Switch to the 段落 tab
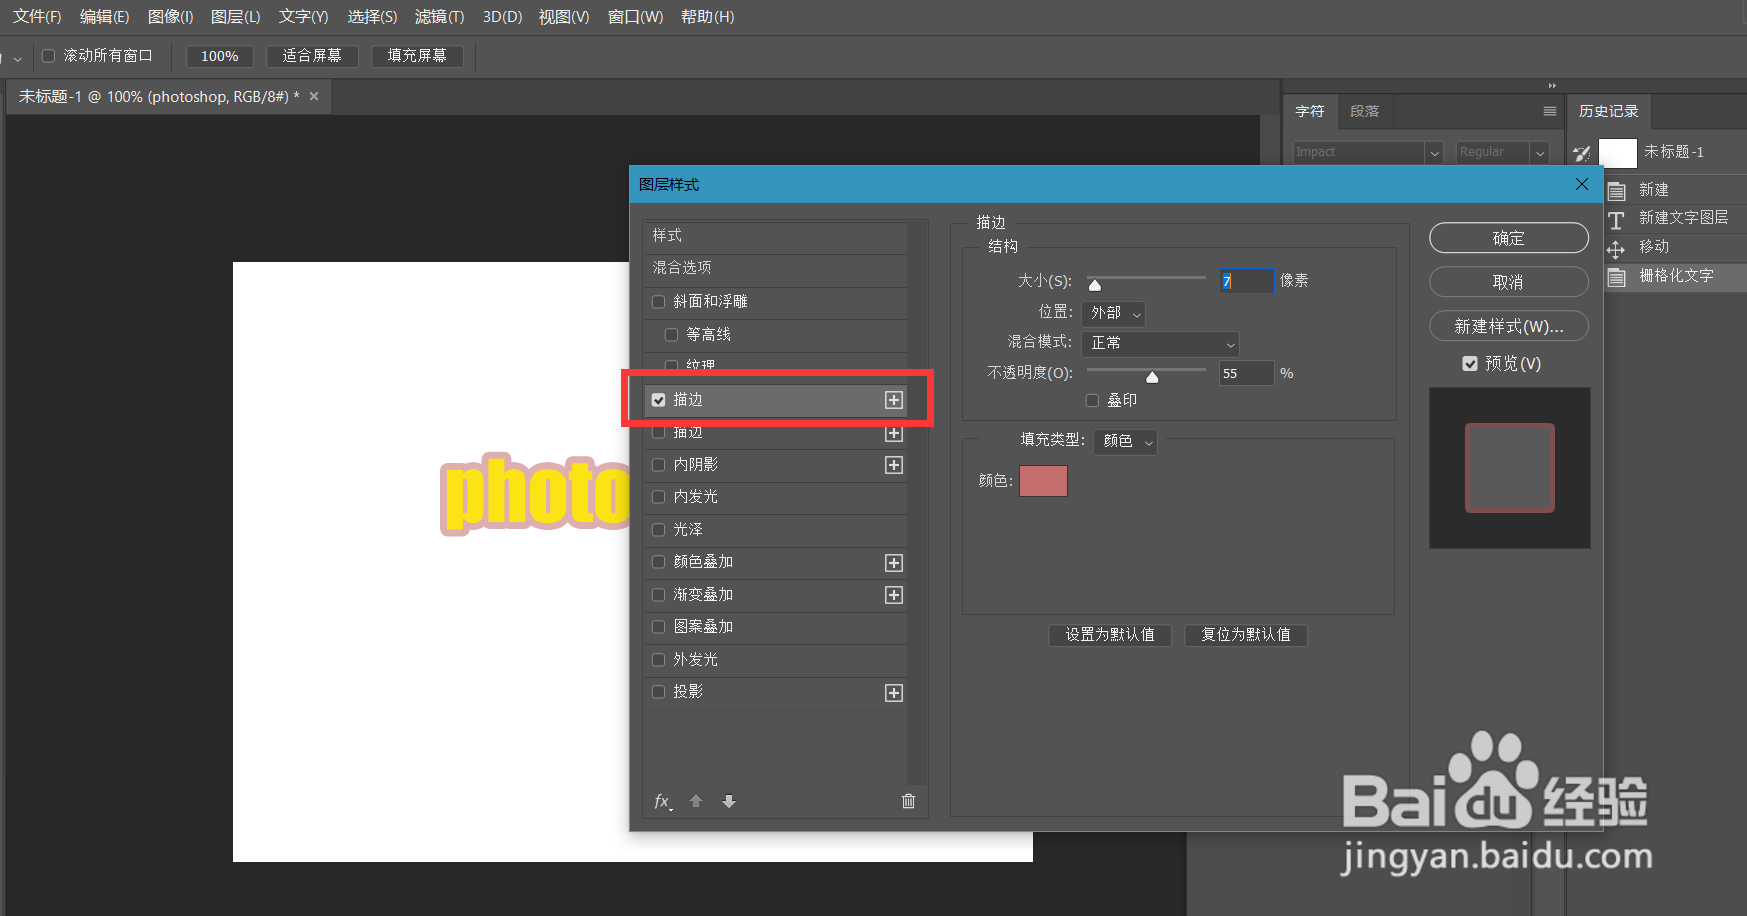 point(1364,111)
